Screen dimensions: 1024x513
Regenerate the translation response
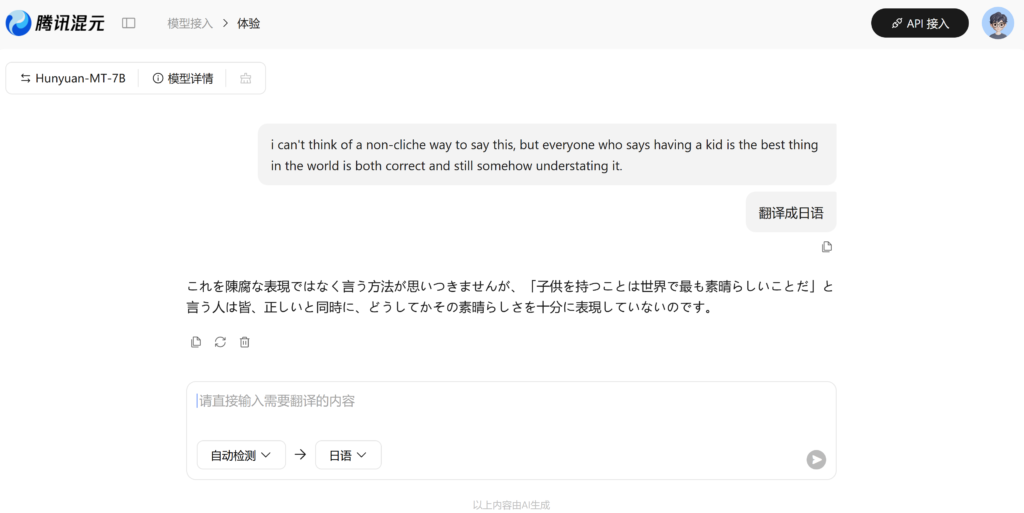tap(220, 342)
